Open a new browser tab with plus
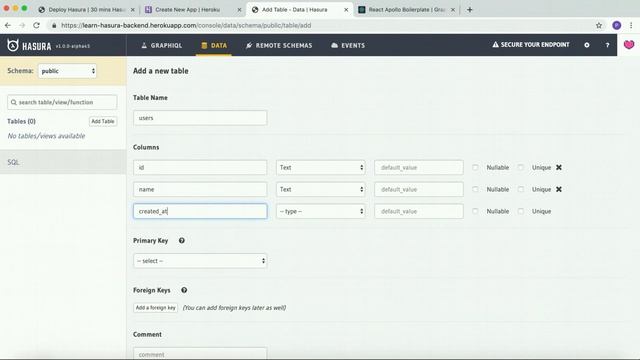This screenshot has height=360, width=640. (469, 9)
